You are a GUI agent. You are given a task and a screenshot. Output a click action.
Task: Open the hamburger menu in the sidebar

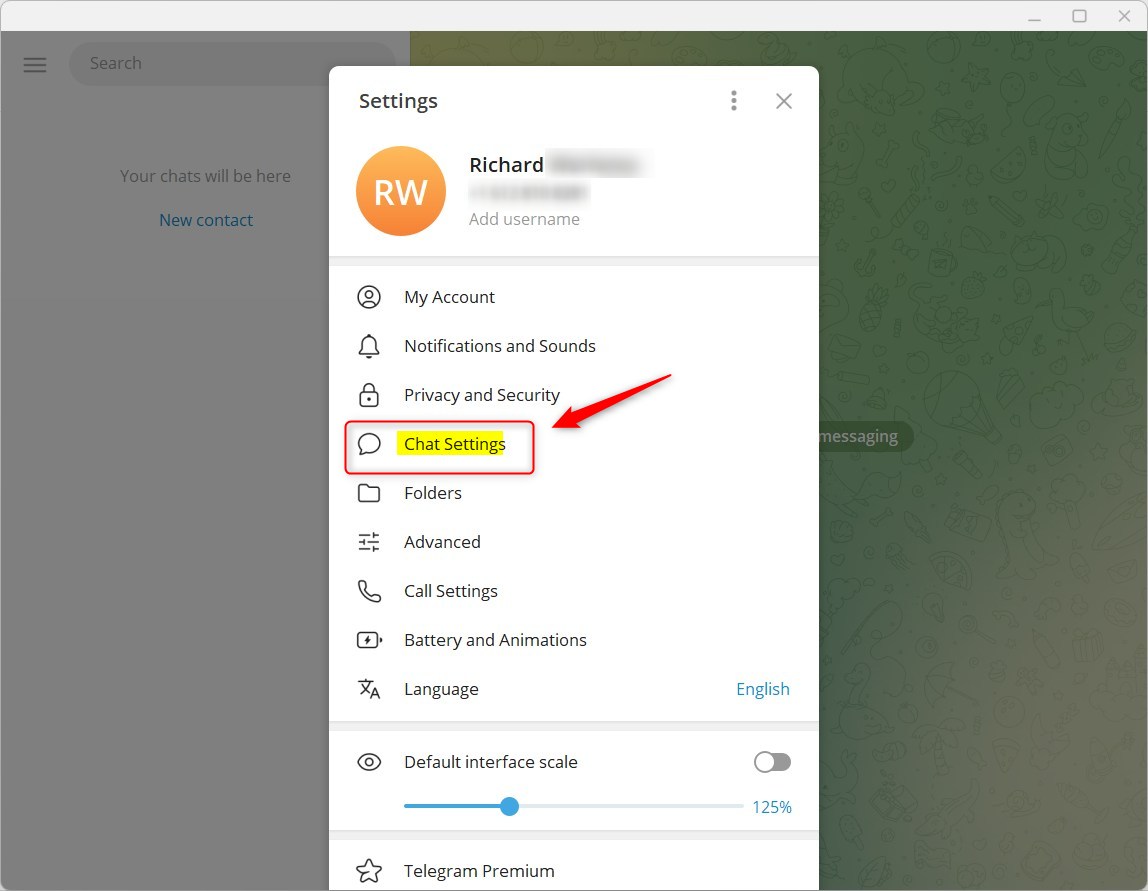pyautogui.click(x=34, y=64)
